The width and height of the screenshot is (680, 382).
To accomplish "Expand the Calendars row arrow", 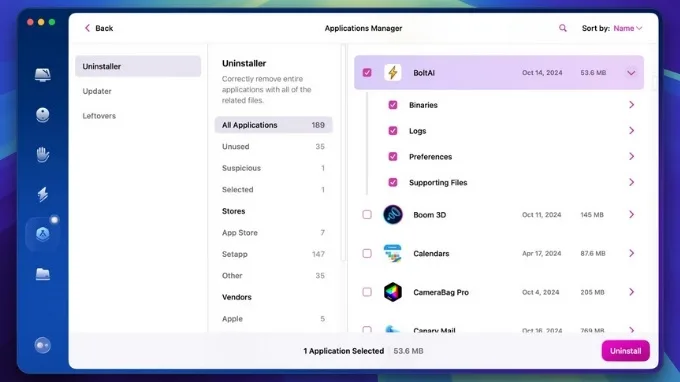I will tap(631, 253).
